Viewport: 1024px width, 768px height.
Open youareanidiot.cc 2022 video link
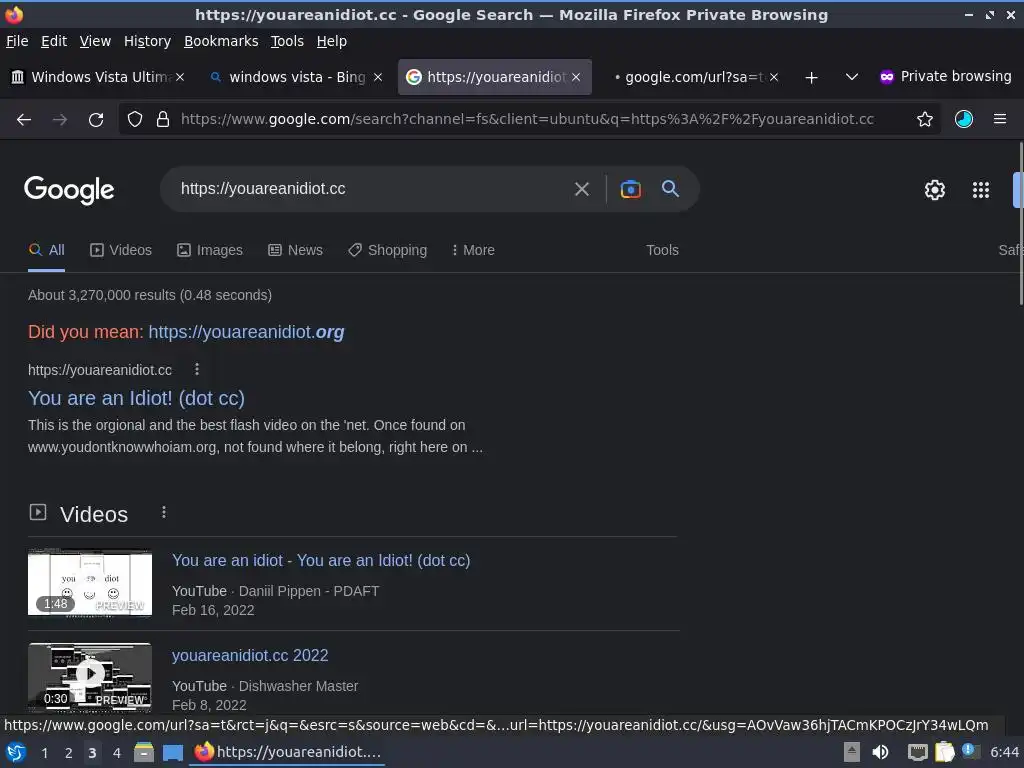point(250,655)
